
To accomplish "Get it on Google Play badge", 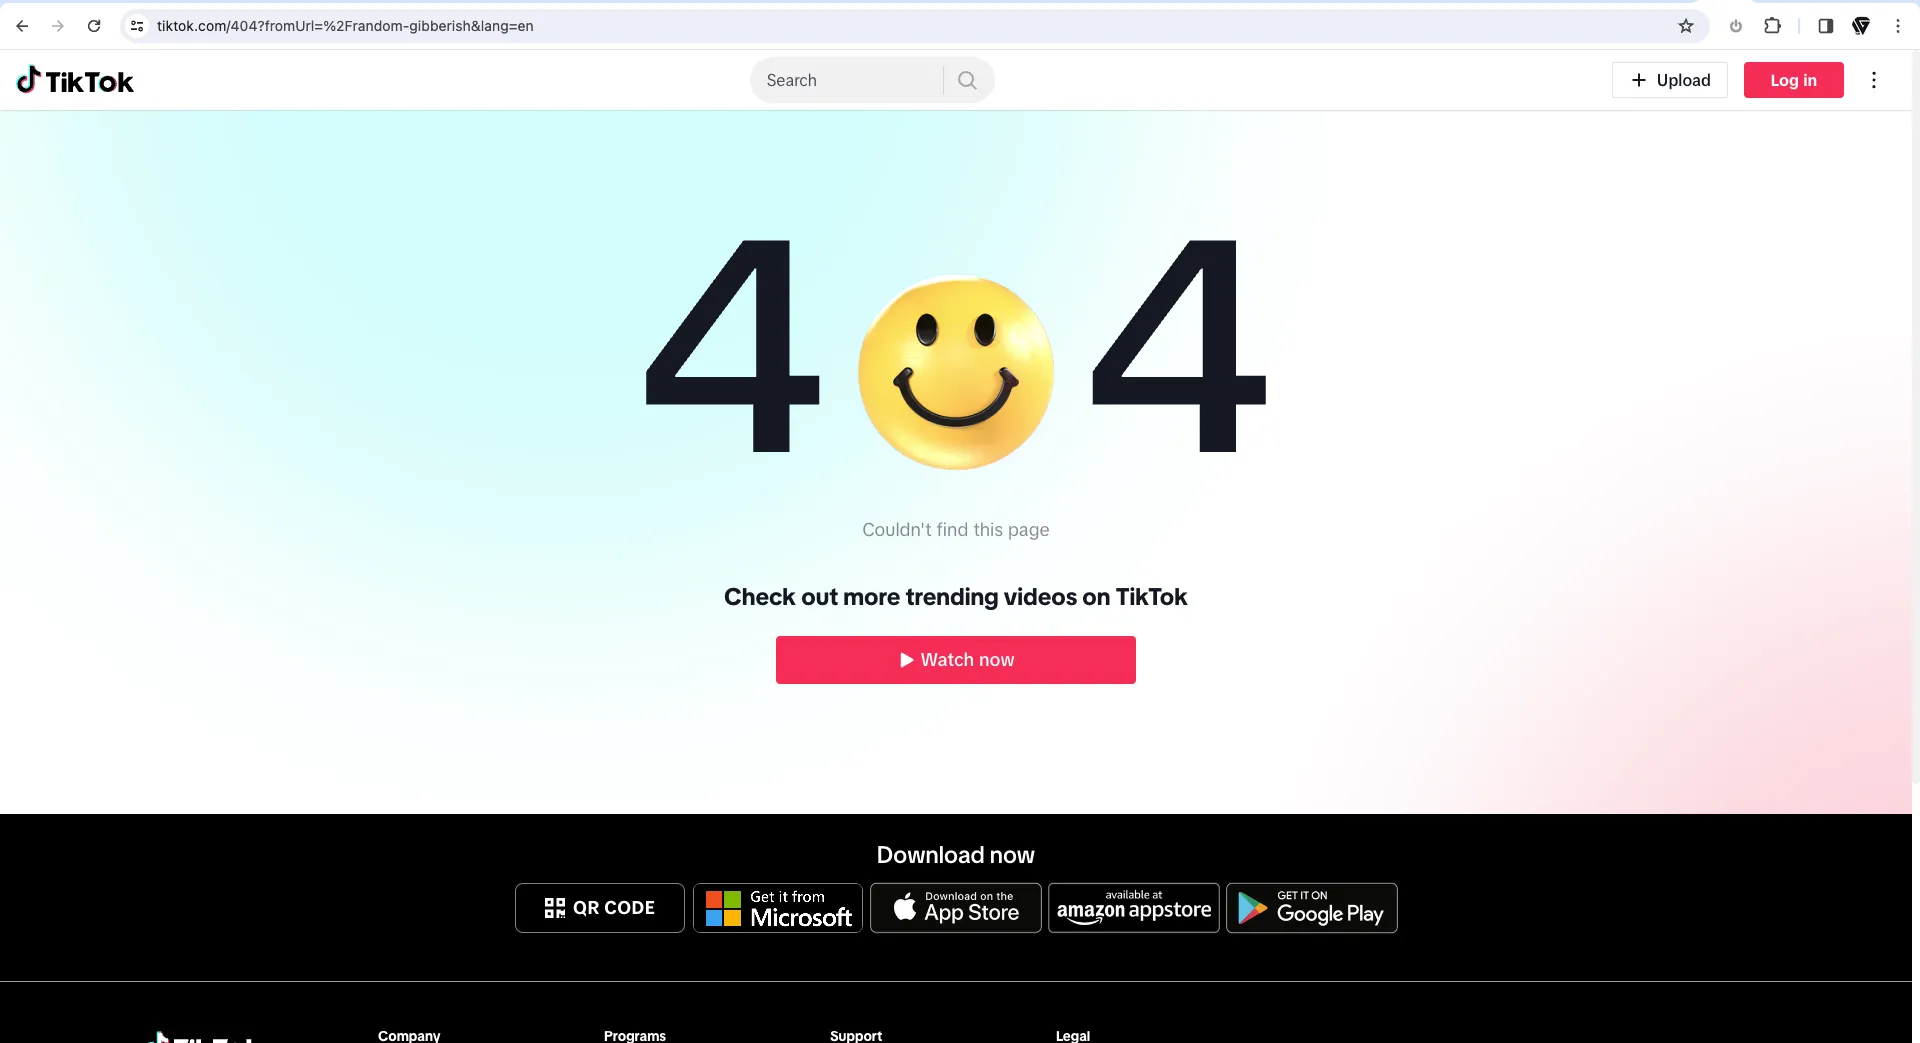I will click(x=1312, y=908).
